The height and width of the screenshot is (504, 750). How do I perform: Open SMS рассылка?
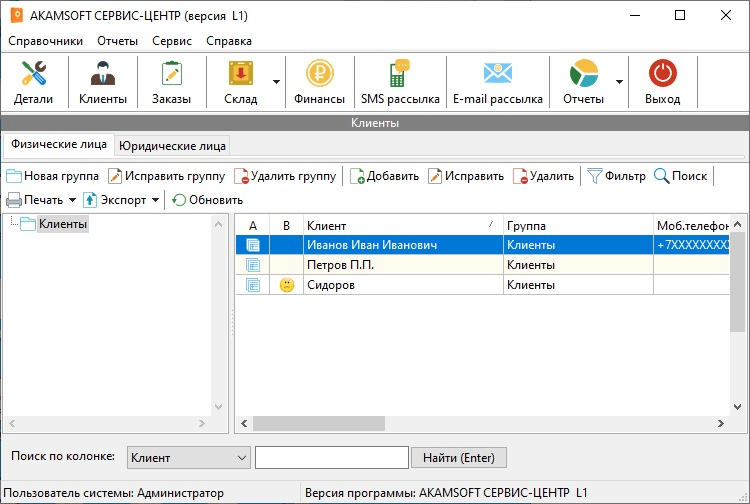pyautogui.click(x=400, y=82)
